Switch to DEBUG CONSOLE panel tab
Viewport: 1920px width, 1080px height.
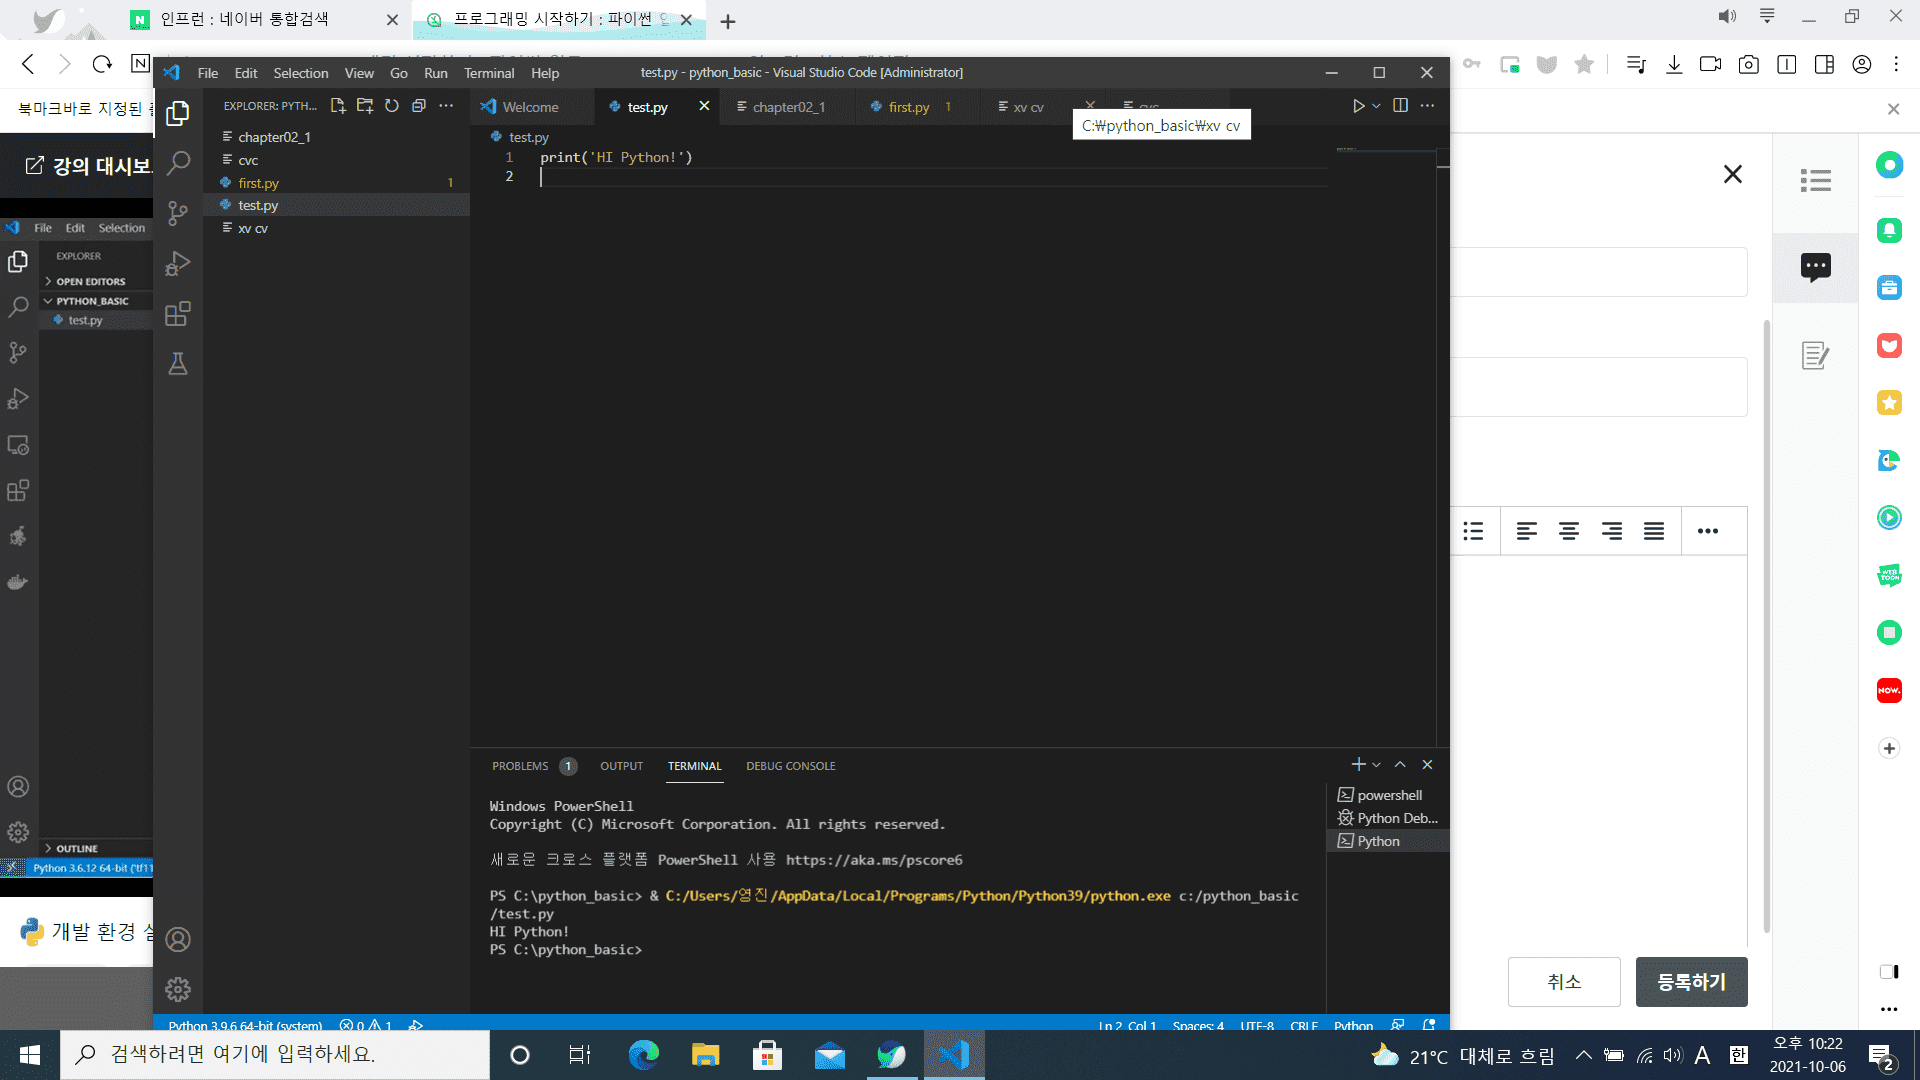(x=790, y=766)
